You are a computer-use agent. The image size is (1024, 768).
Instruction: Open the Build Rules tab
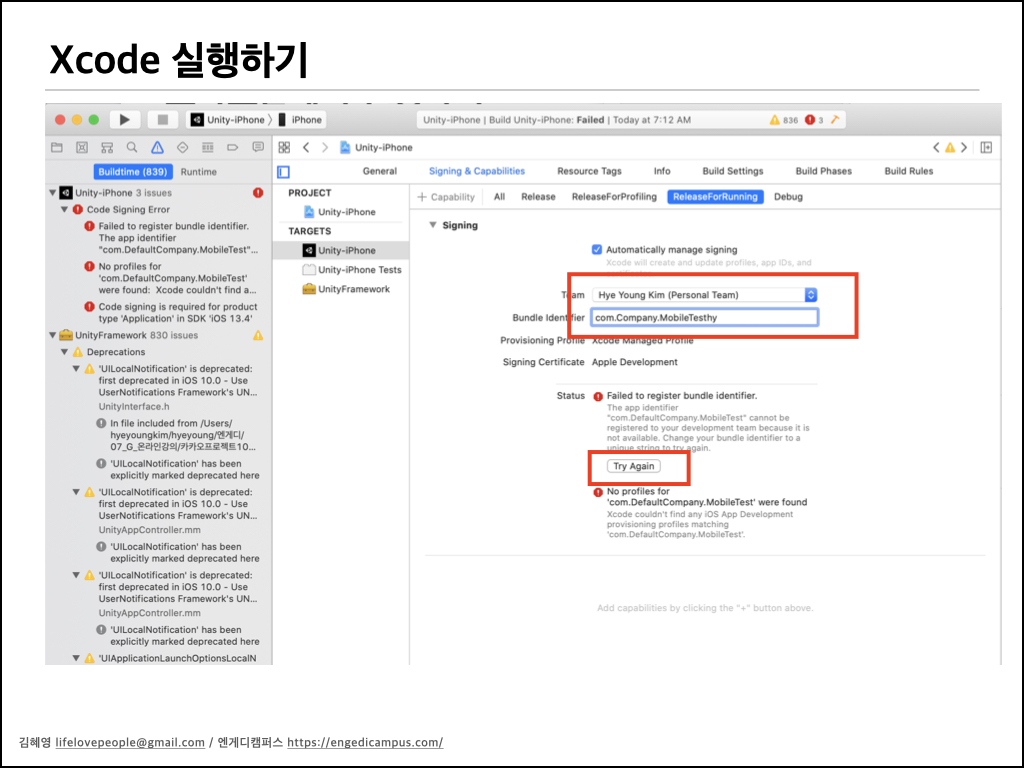[908, 171]
